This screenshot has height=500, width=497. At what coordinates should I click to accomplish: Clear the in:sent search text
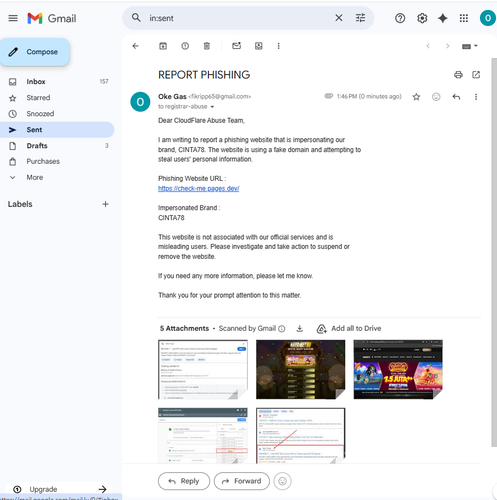point(339,18)
